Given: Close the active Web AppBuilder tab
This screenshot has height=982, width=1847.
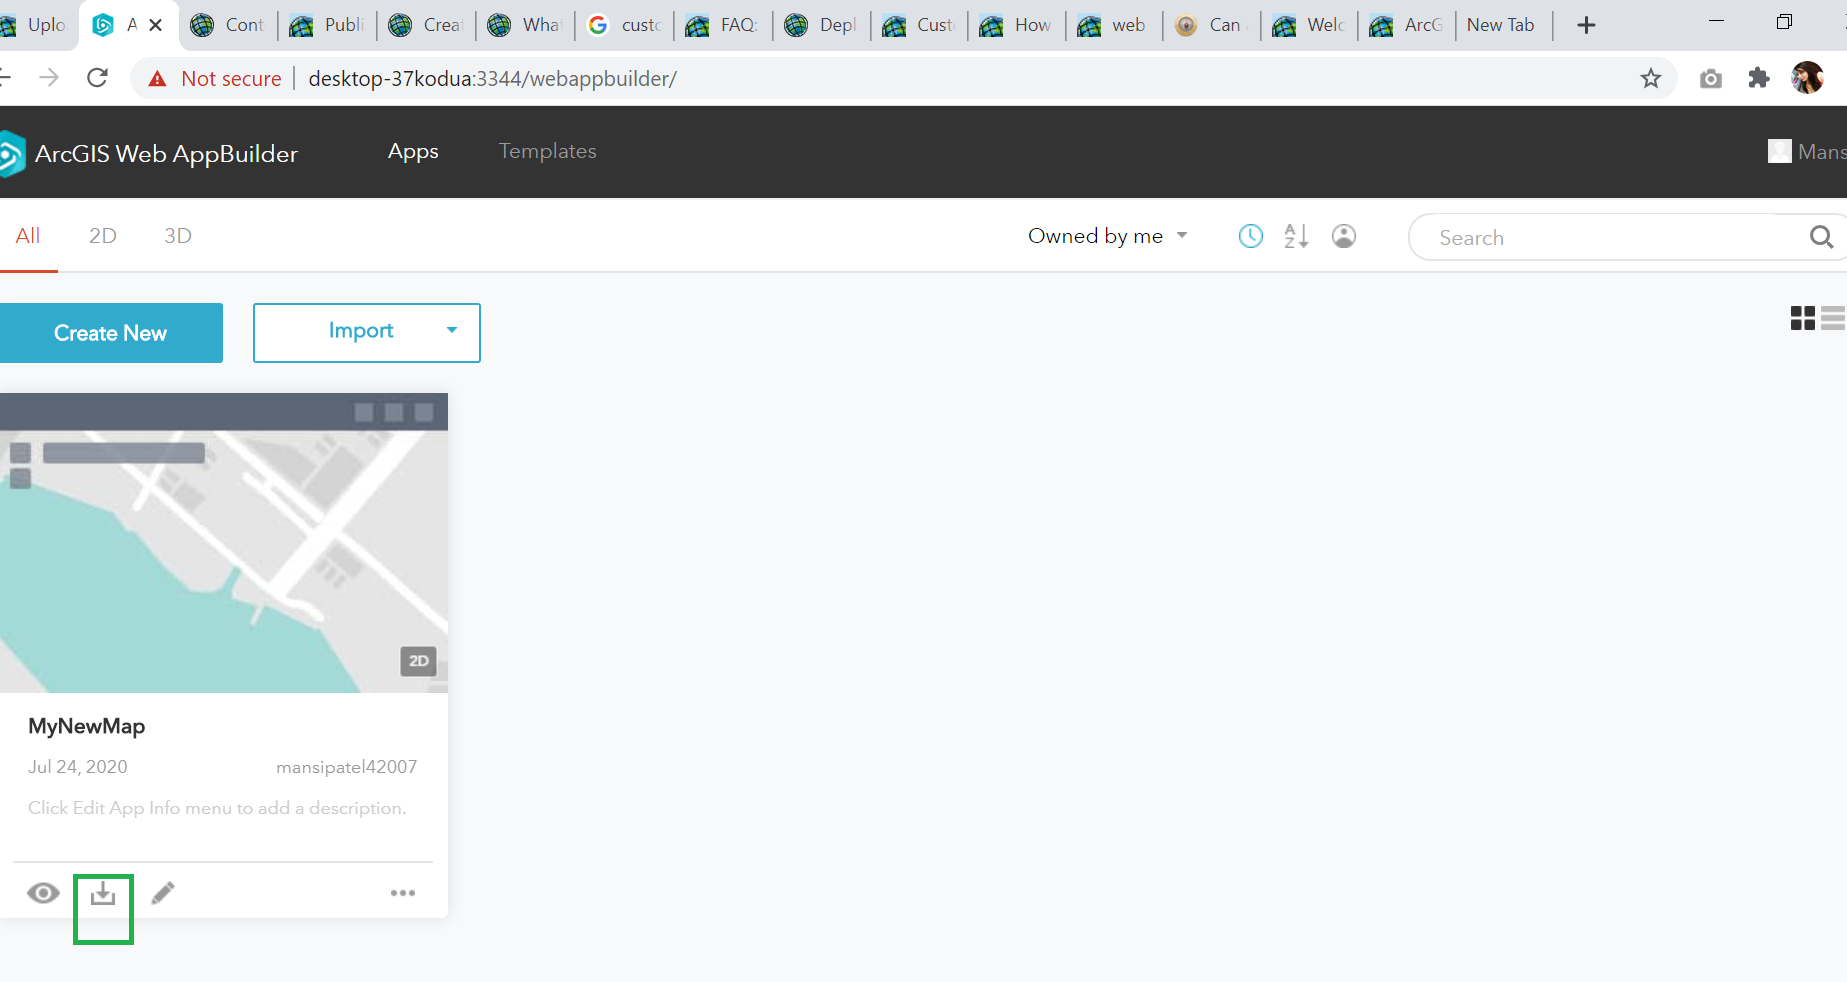Looking at the screenshot, I should pyautogui.click(x=155, y=25).
